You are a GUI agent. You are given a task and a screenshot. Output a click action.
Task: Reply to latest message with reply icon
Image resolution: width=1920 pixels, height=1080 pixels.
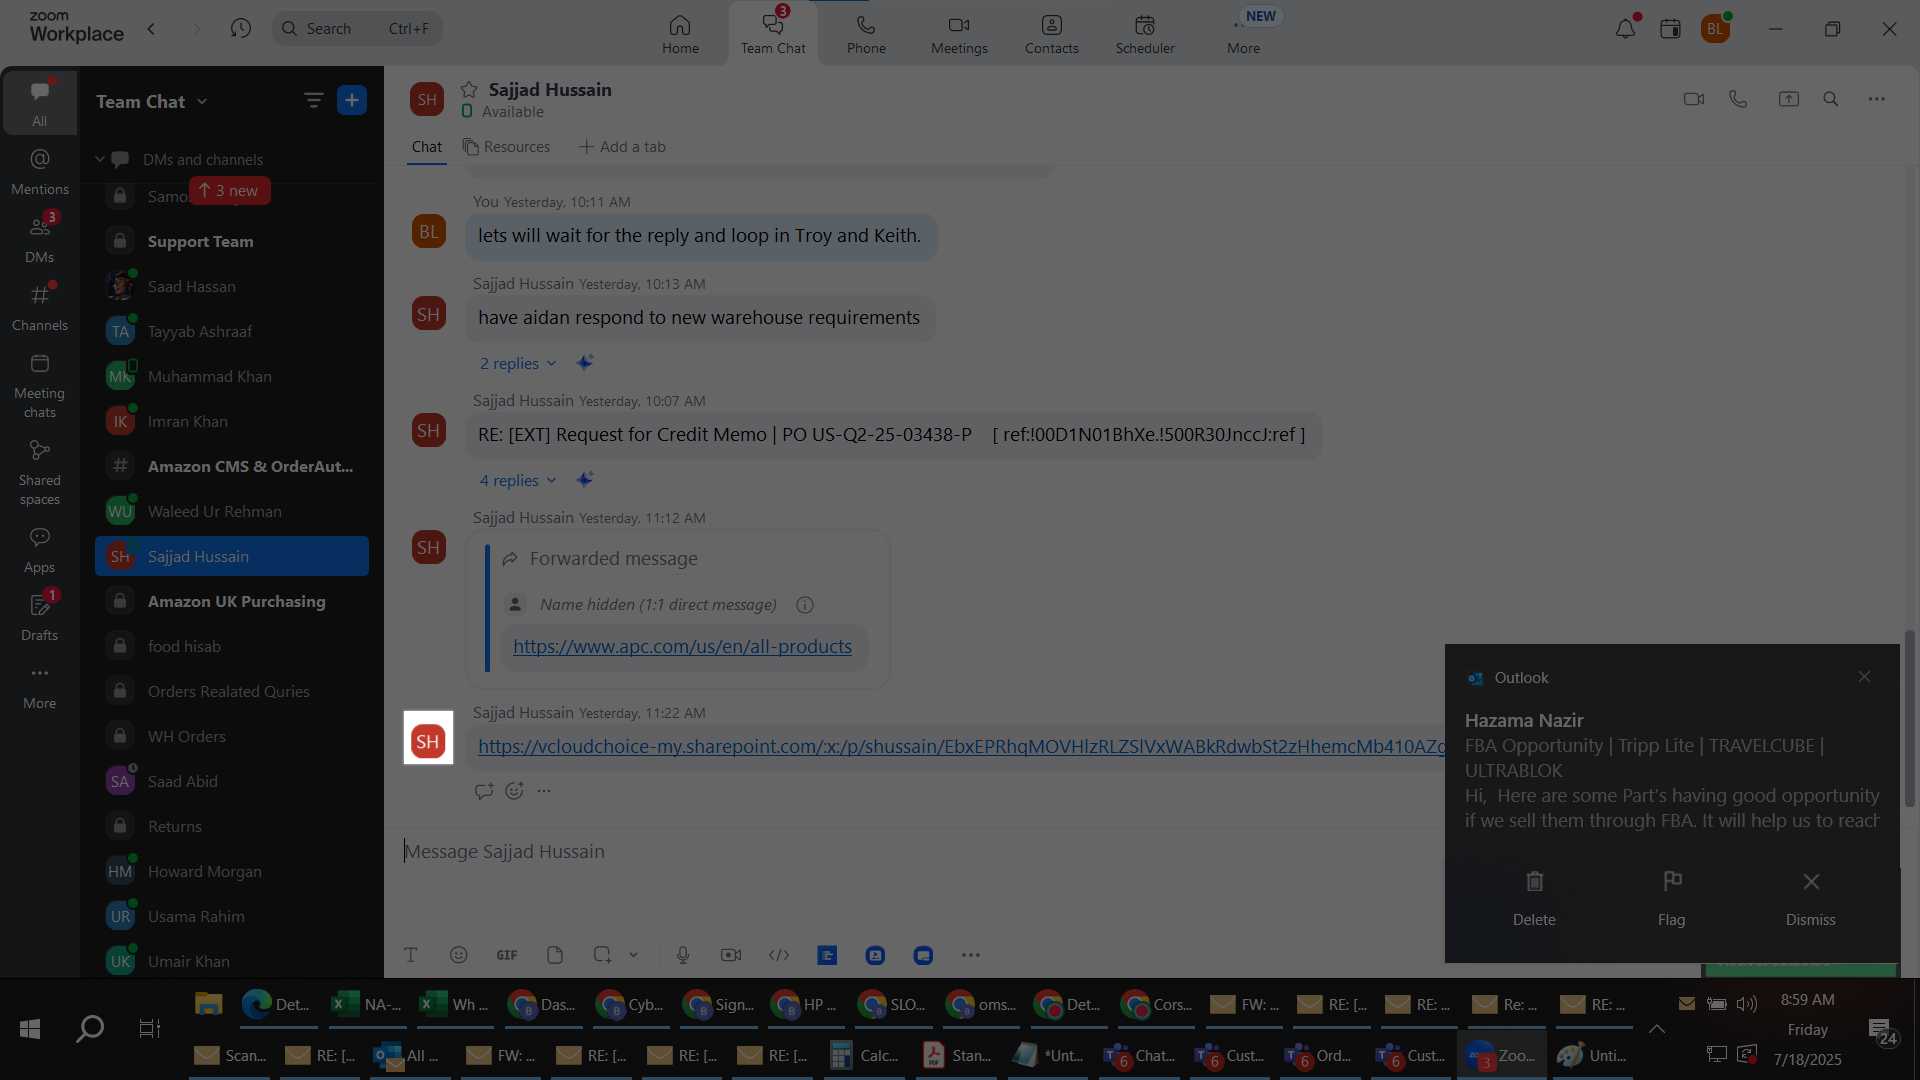(x=484, y=791)
